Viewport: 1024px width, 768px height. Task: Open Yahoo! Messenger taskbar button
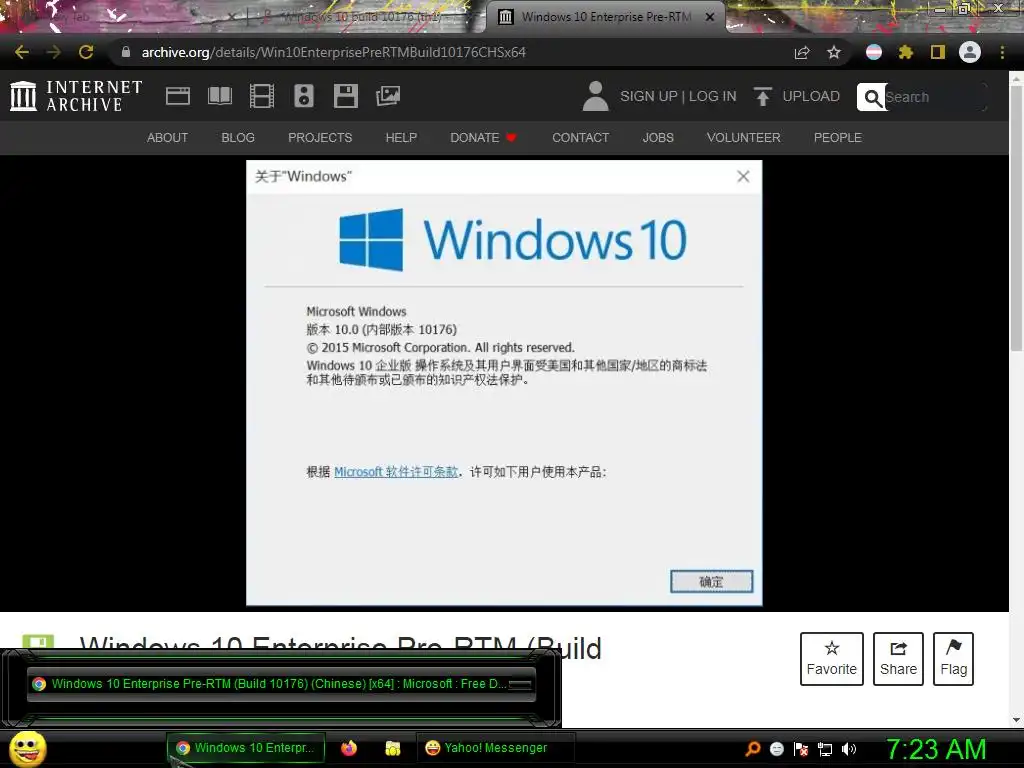(495, 748)
